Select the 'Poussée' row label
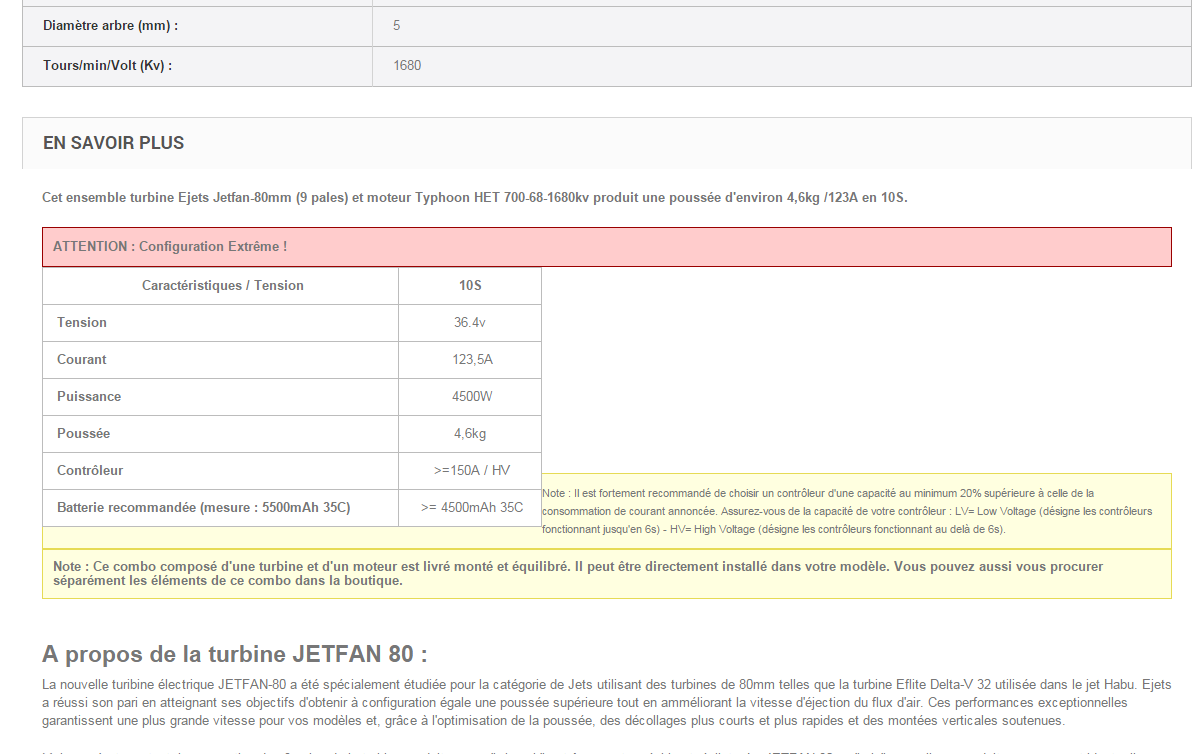1202x754 pixels. pos(84,433)
